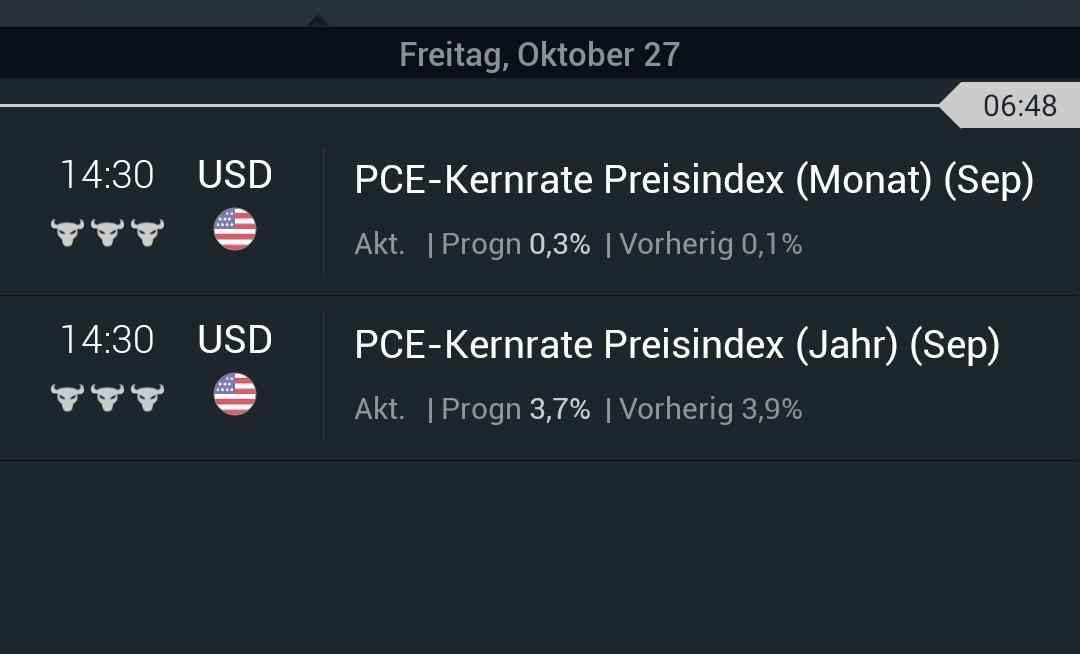Click the US flag icon of the monthly PCE event
Viewport: 1080px width, 654px height.
click(x=236, y=229)
